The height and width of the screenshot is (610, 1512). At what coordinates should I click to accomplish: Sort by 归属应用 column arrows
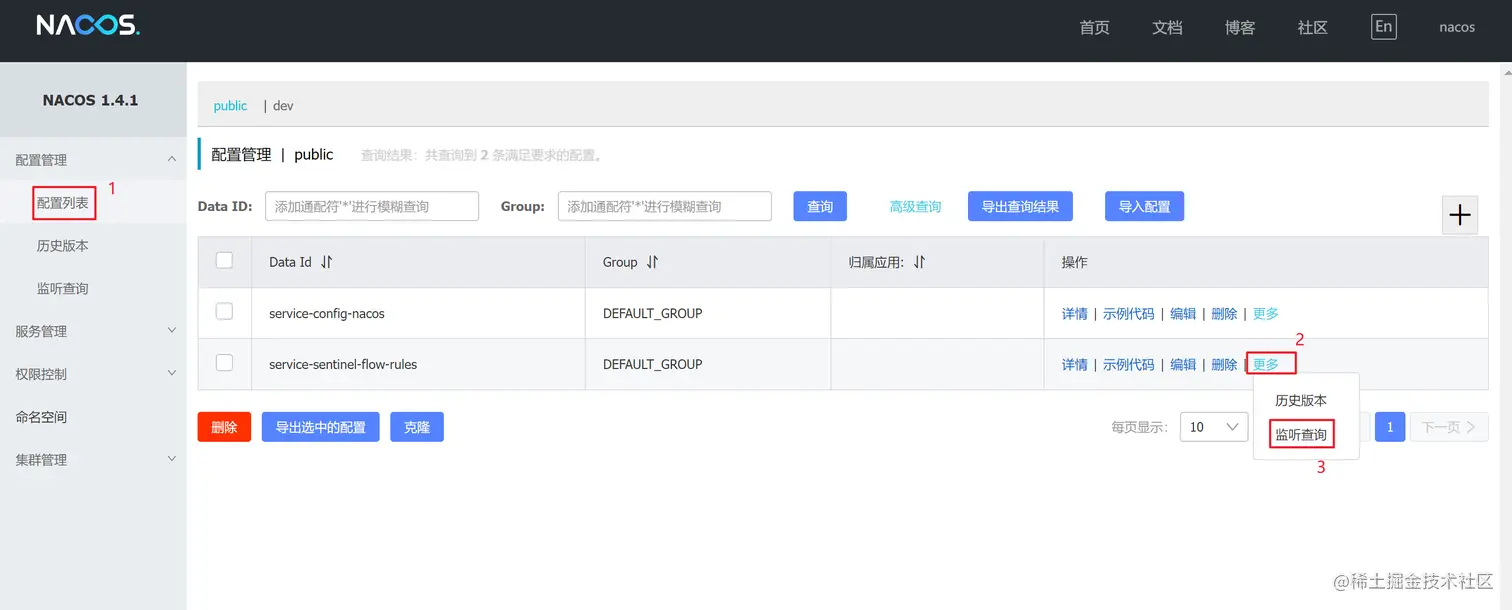coord(919,262)
